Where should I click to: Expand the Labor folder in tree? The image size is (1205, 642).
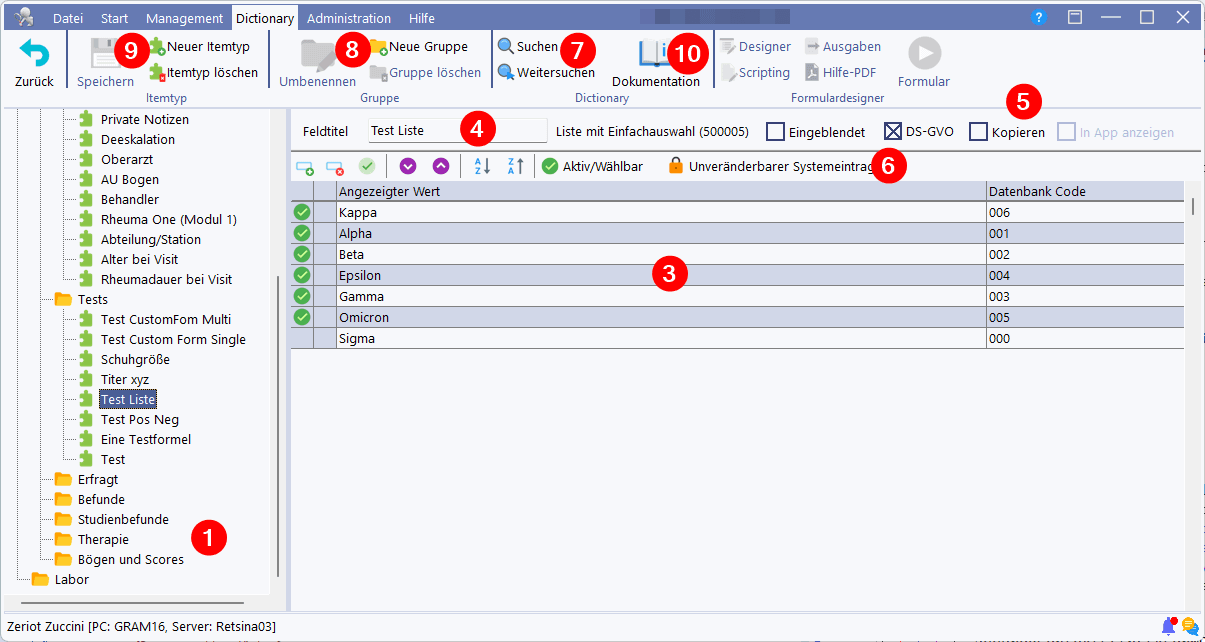(41, 579)
